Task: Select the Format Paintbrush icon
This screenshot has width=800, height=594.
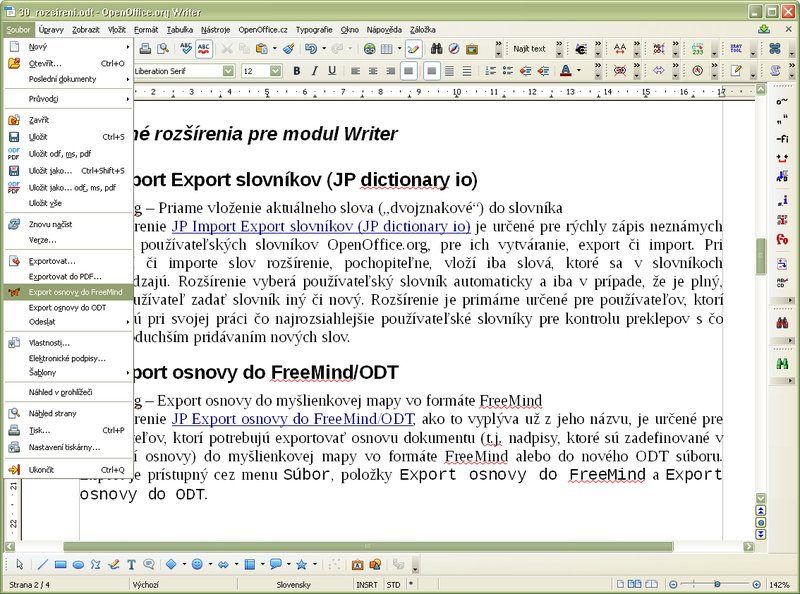Action: pyautogui.click(x=289, y=48)
